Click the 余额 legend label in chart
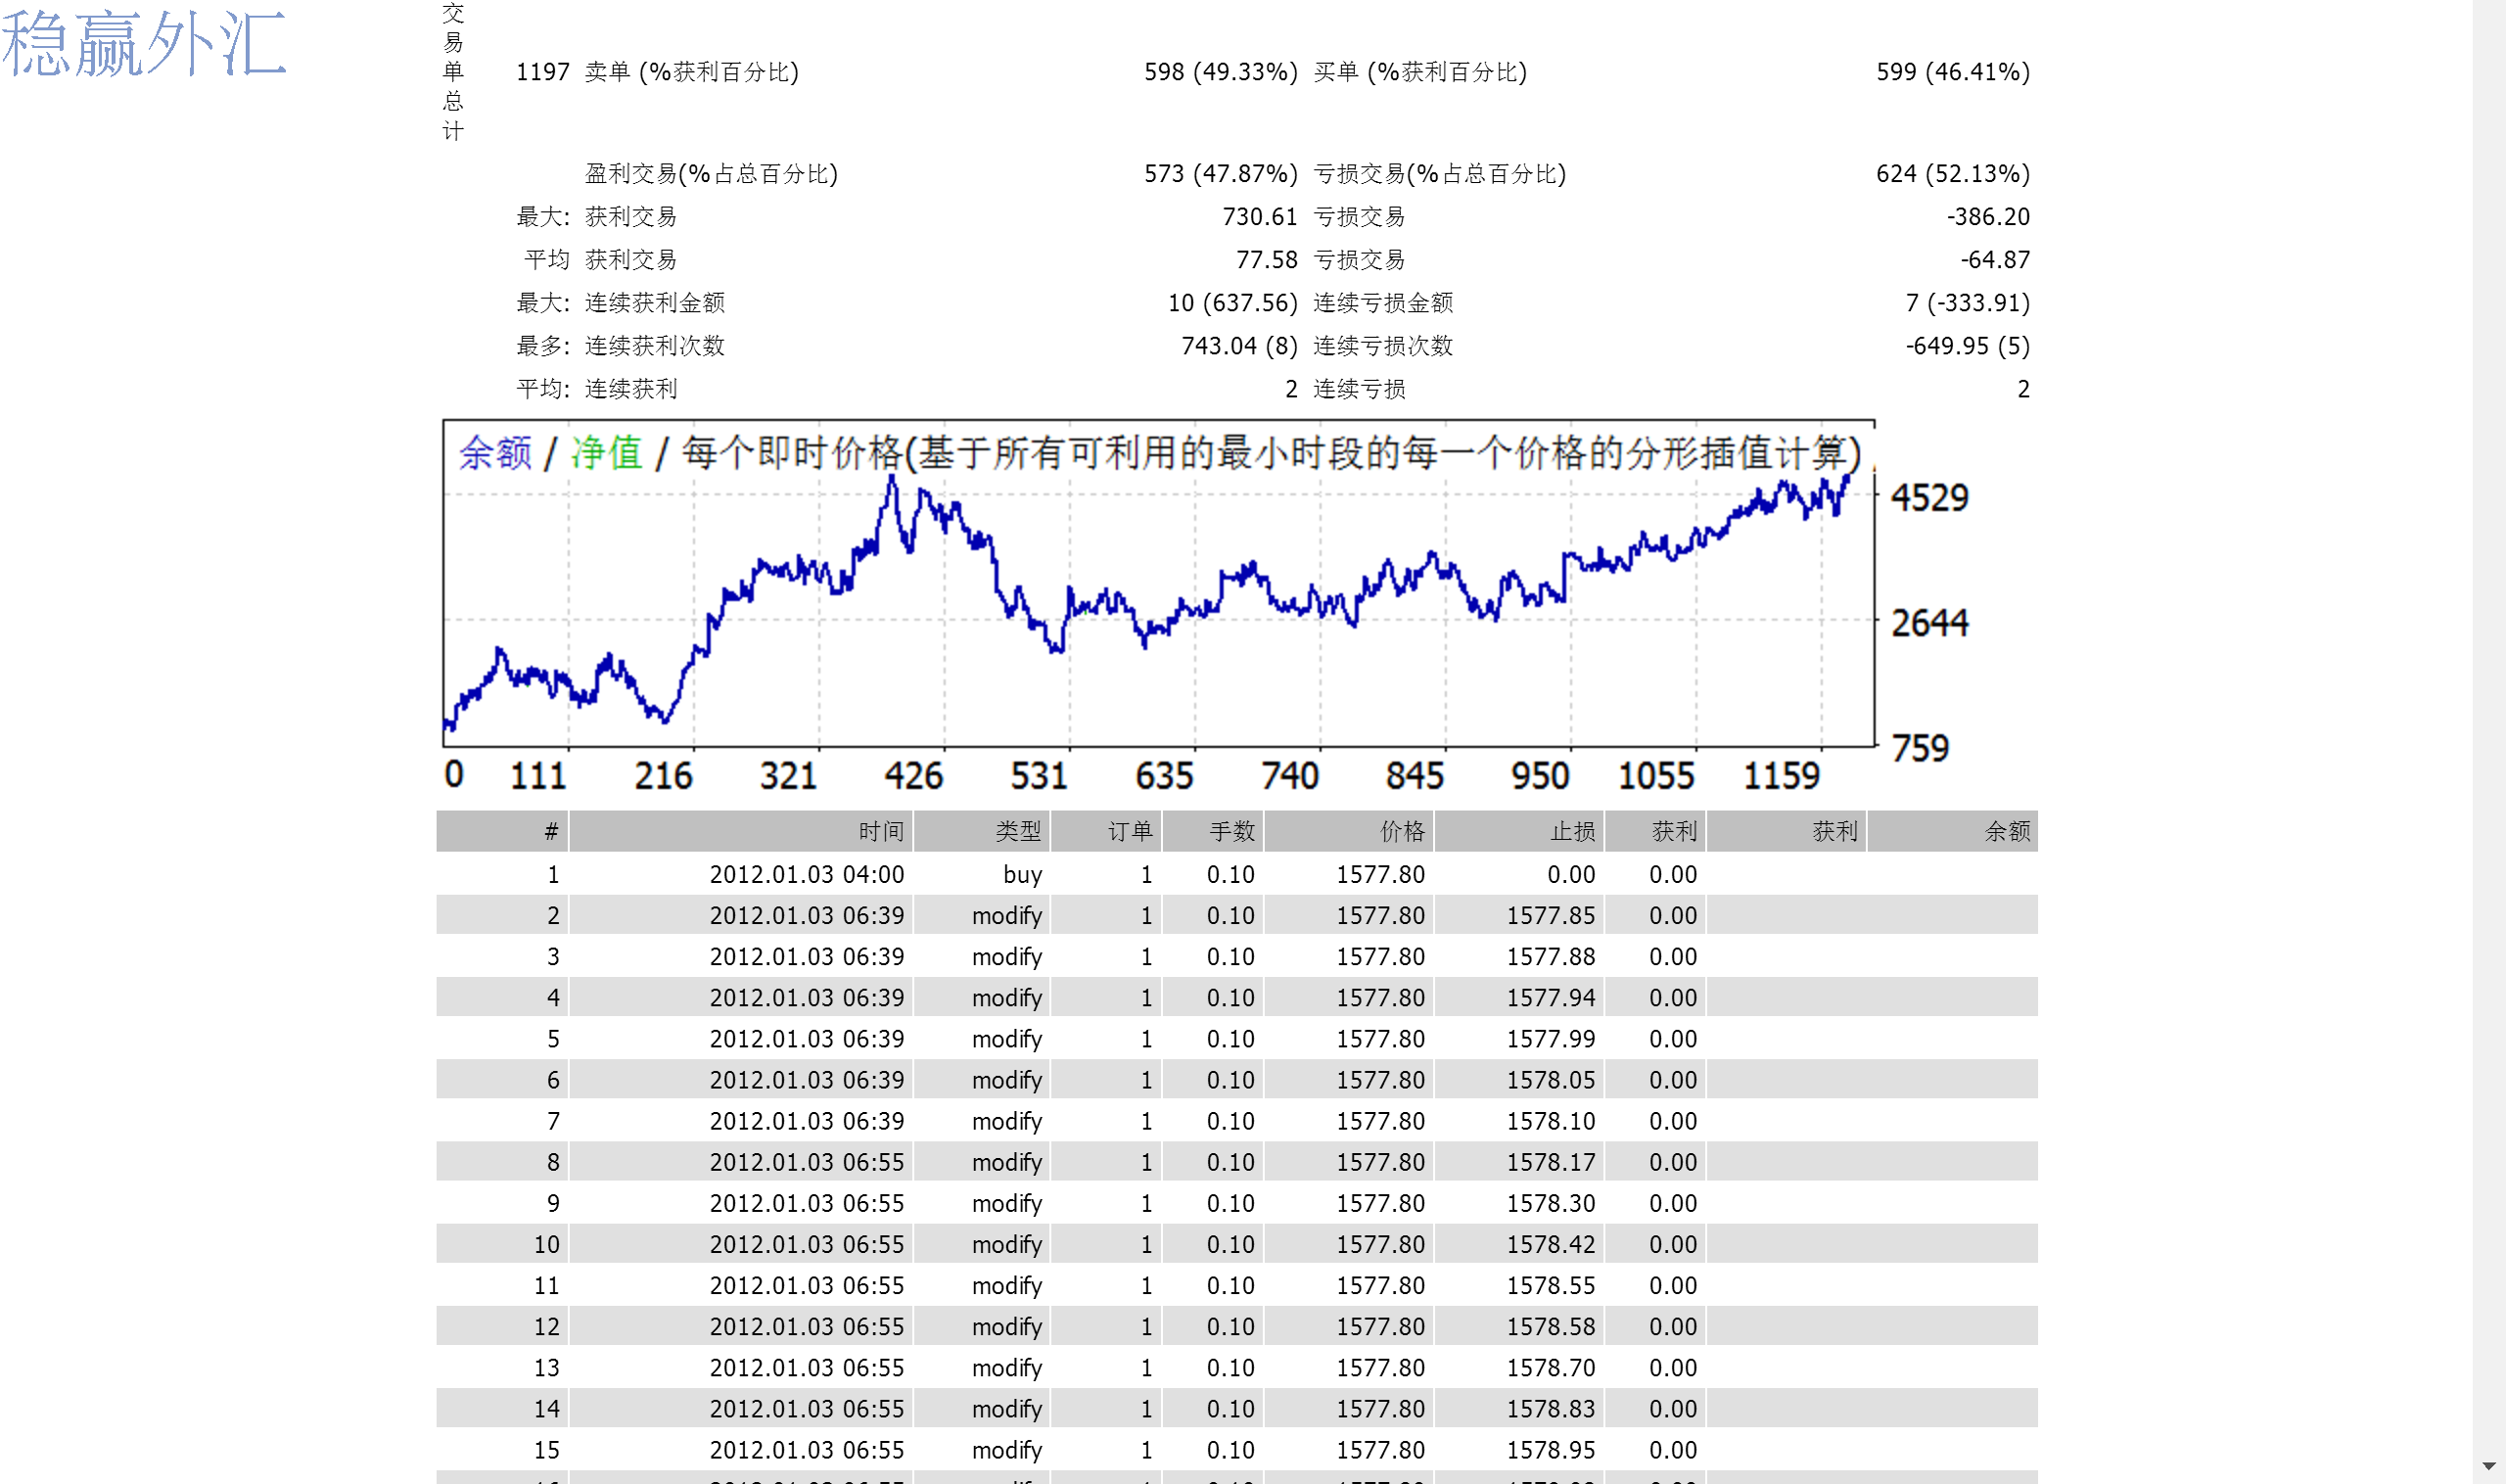 pyautogui.click(x=495, y=453)
